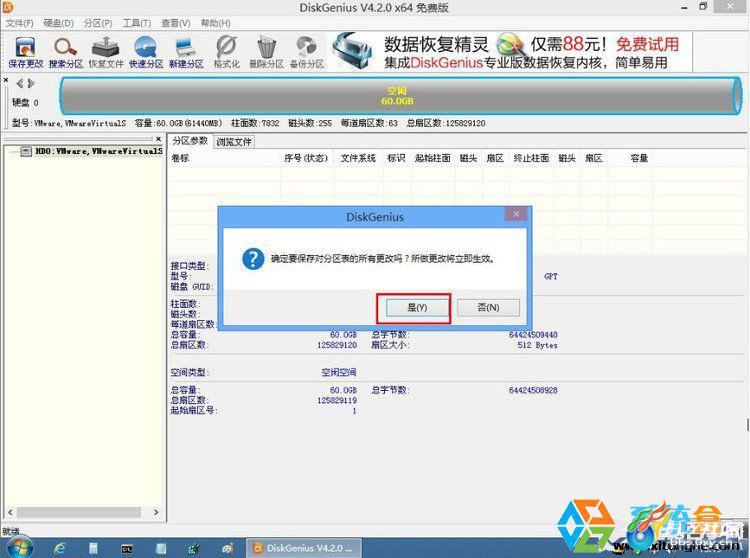
Task: Click the Save Changes (保存更改) toolbar icon
Action: (26, 52)
